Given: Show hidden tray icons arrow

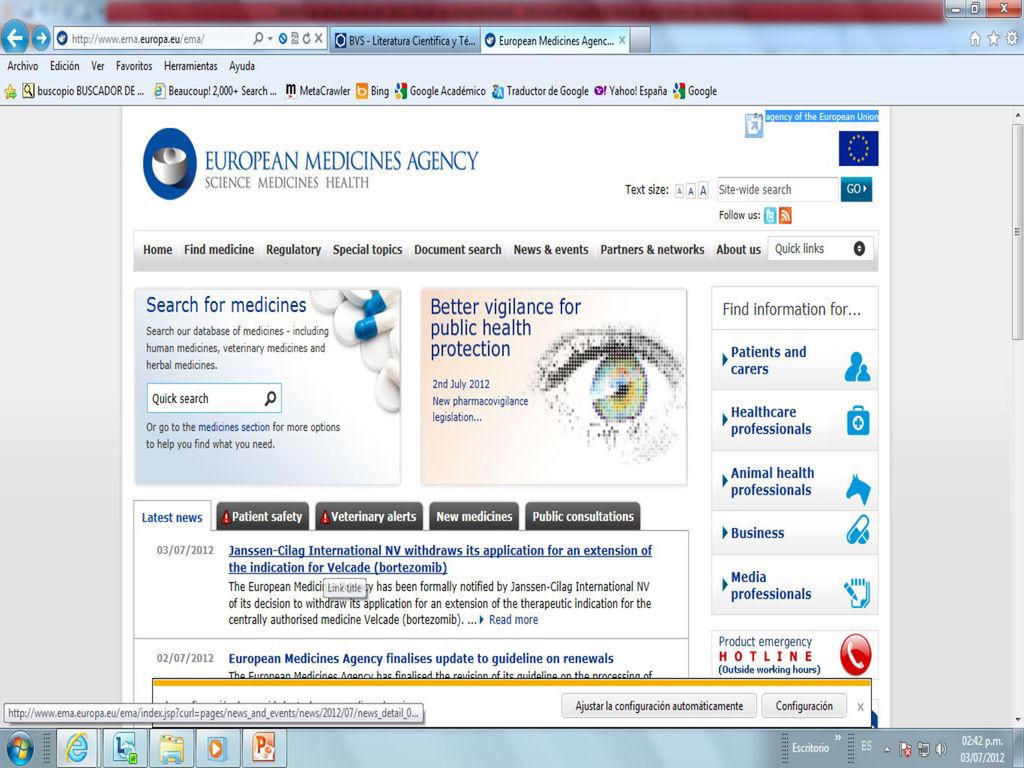Looking at the screenshot, I should pyautogui.click(x=887, y=748).
